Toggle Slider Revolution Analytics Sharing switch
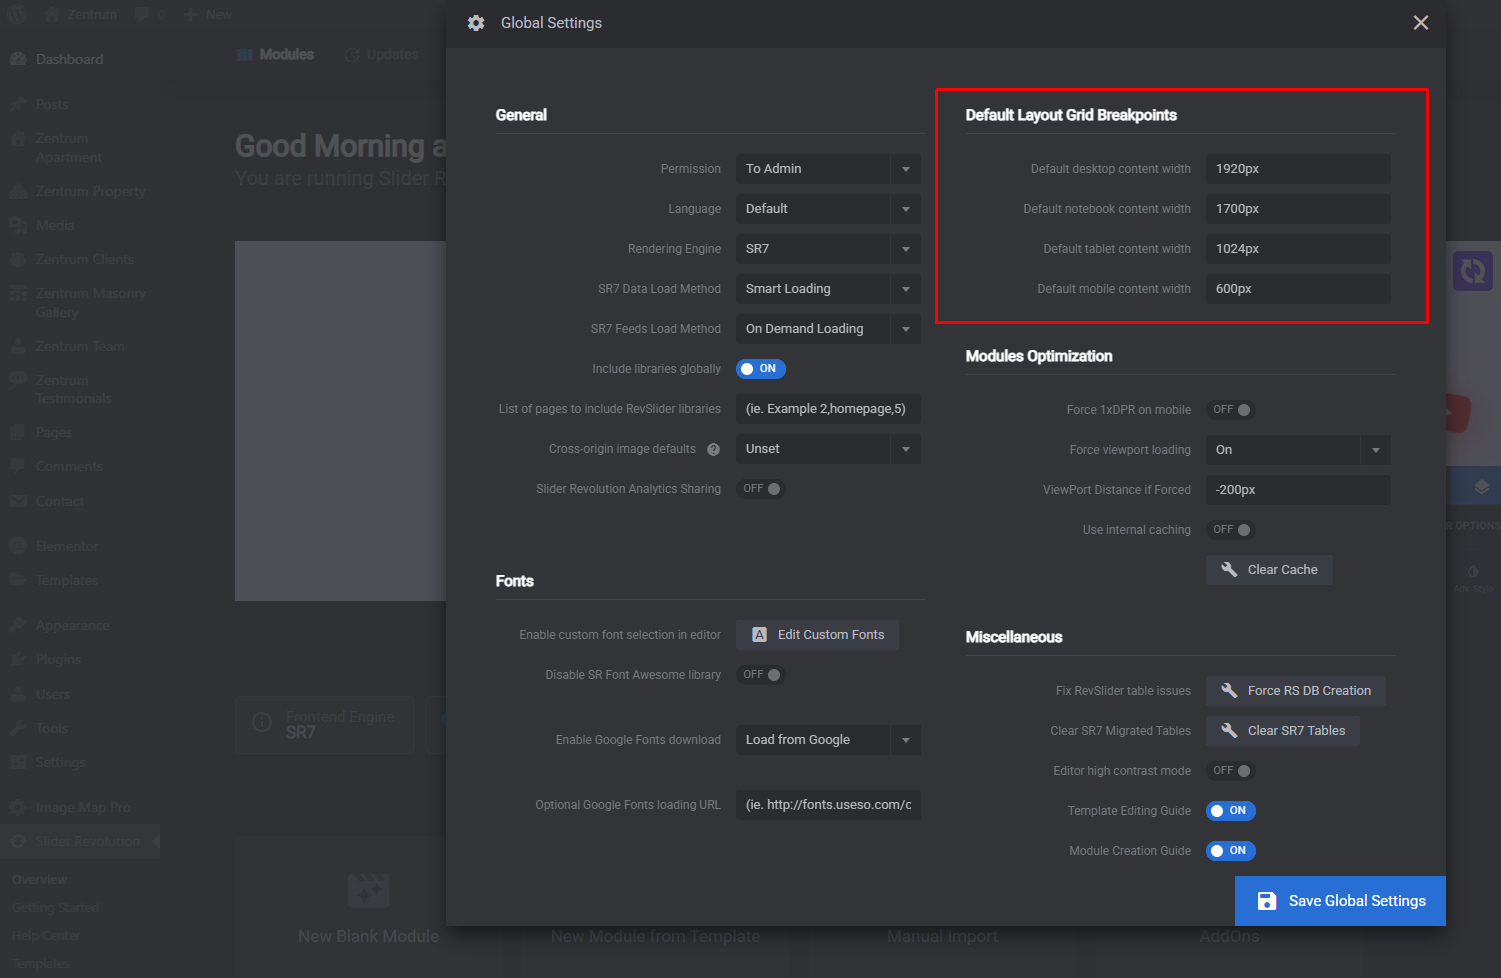 point(761,489)
